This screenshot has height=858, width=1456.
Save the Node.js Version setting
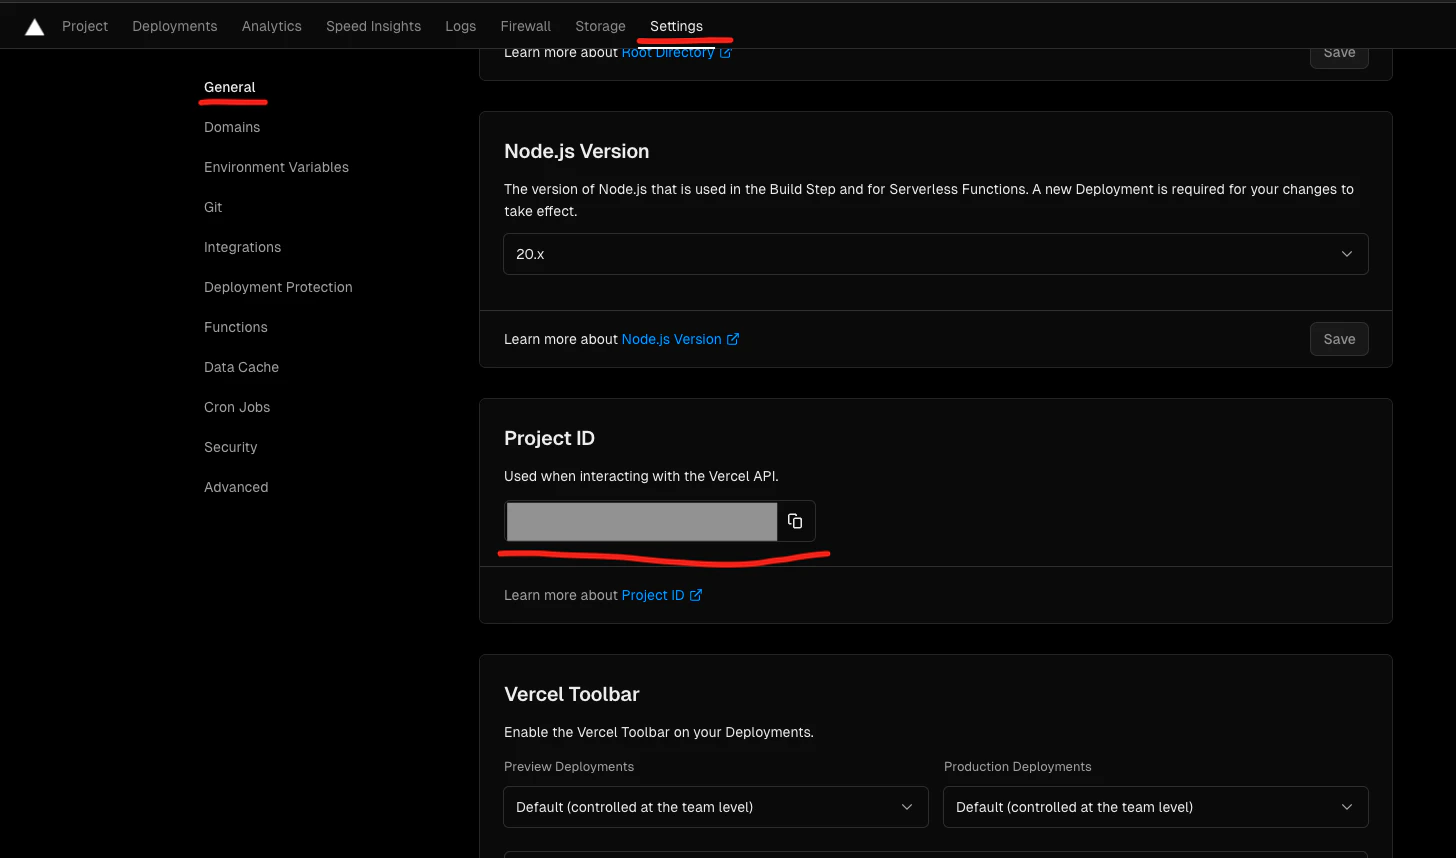pyautogui.click(x=1339, y=339)
